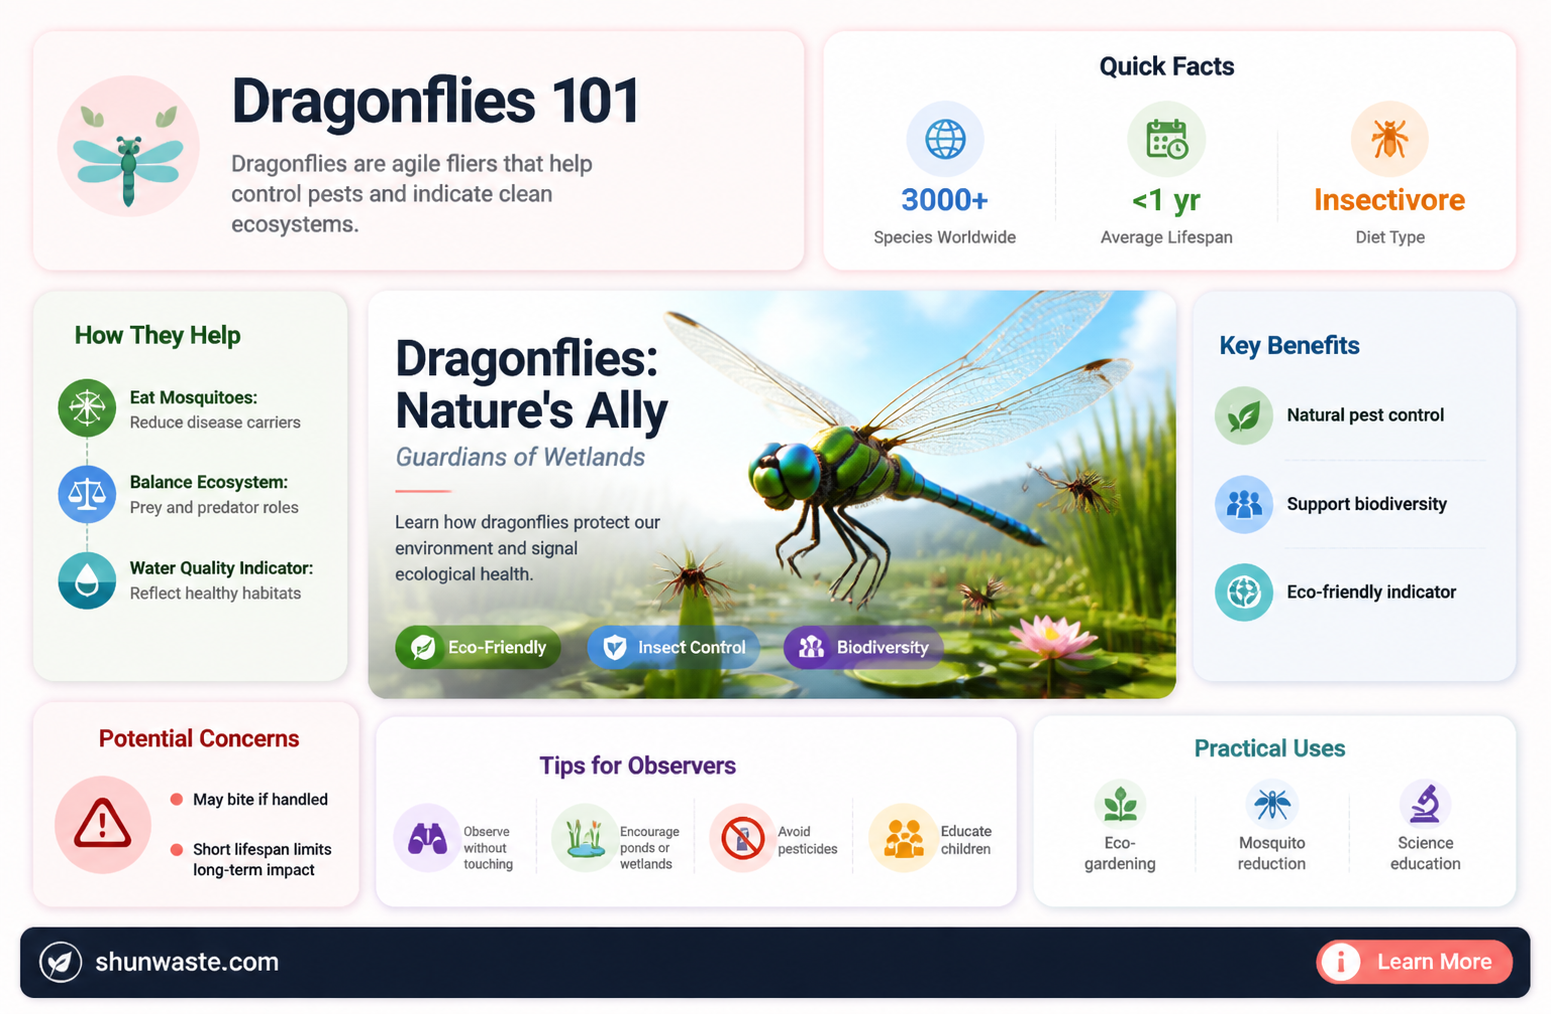Click the Eco-friendly indicator label

tap(1371, 592)
